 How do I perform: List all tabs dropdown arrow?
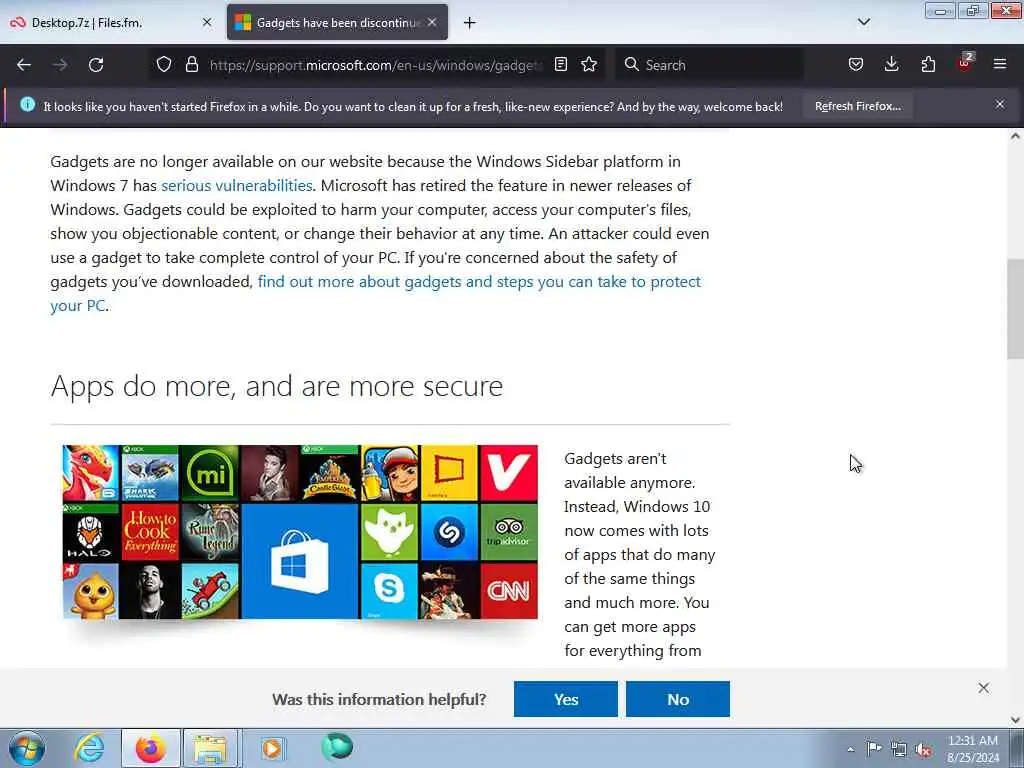tap(863, 22)
